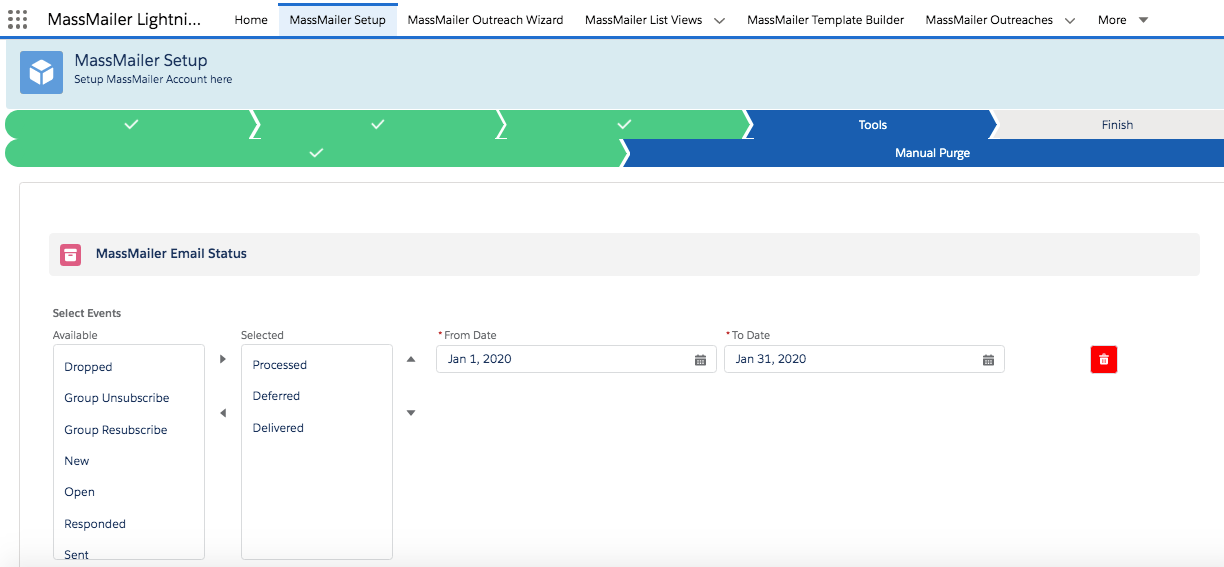Open the App Launcher grid icon
Image resolution: width=1224 pixels, height=567 pixels.
pos(18,19)
